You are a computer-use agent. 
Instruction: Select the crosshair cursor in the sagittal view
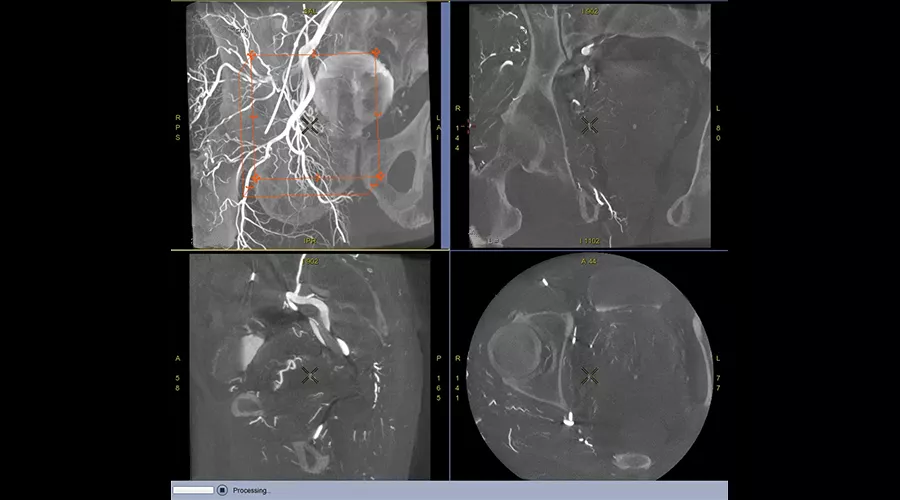pos(310,376)
